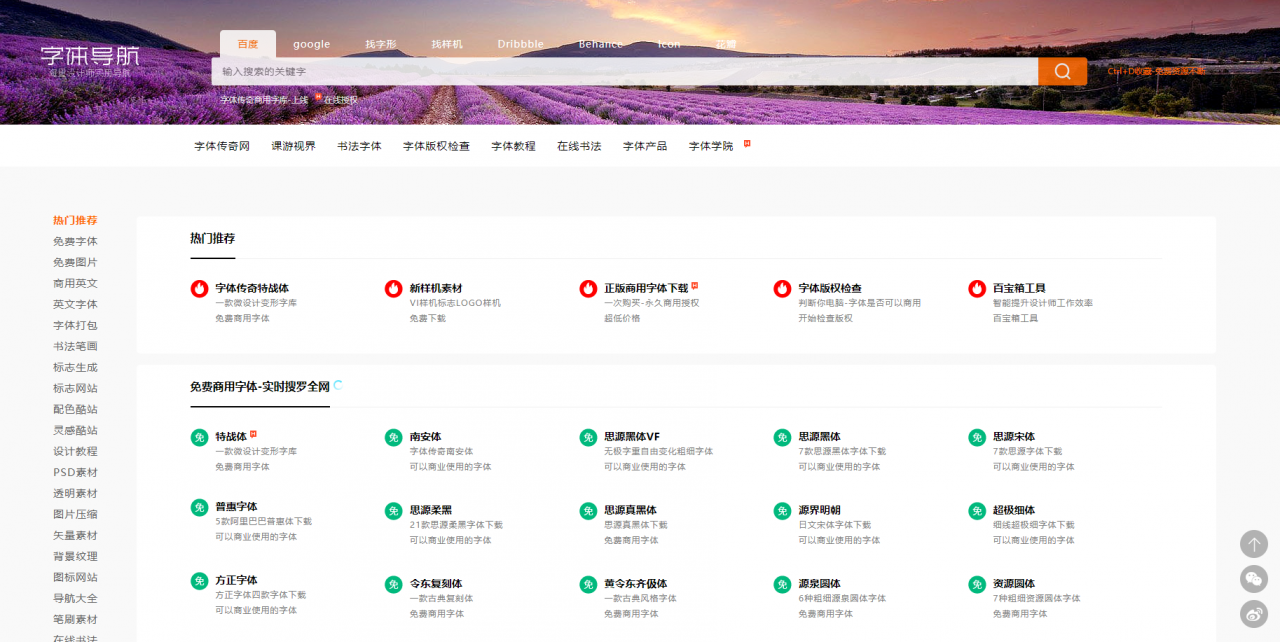Image resolution: width=1280 pixels, height=642 pixels.
Task: Click the flame icon beside 字体传奇特战体
Action: (x=199, y=287)
